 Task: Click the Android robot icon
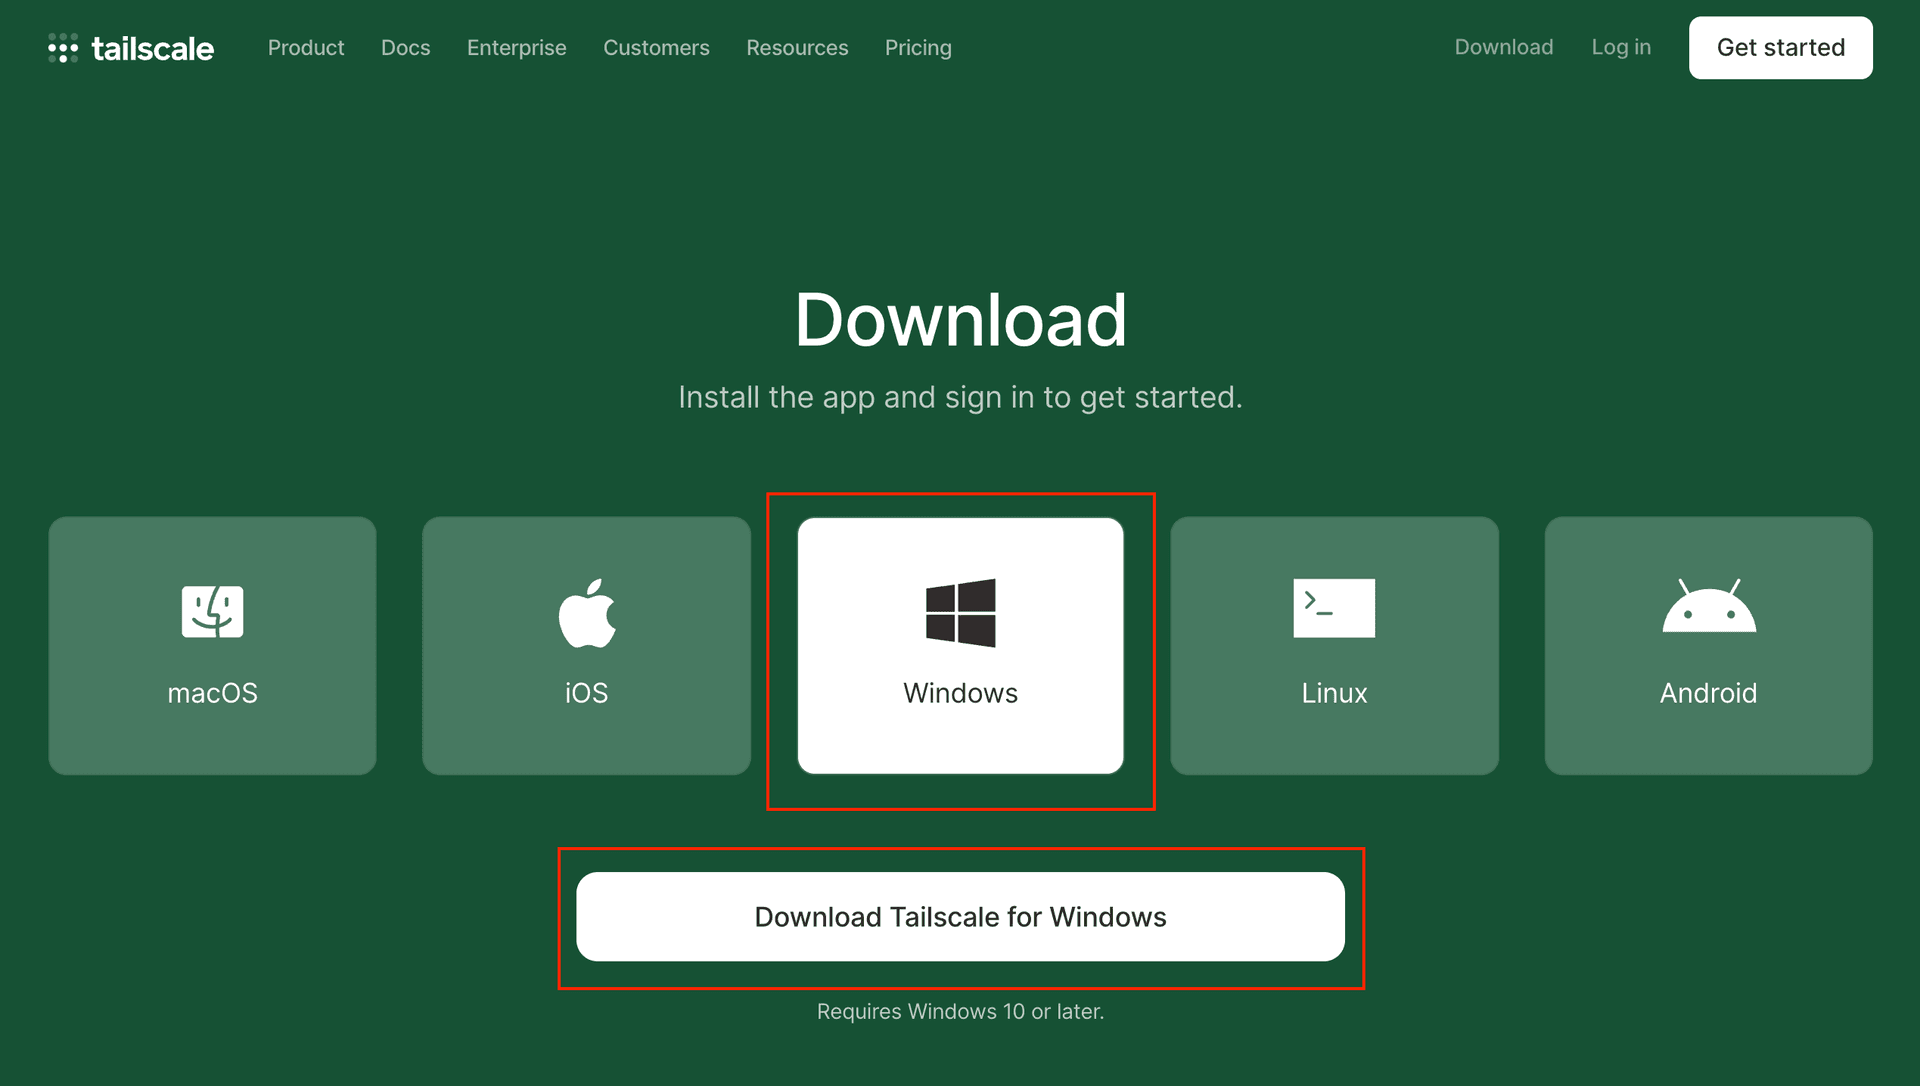click(x=1708, y=610)
